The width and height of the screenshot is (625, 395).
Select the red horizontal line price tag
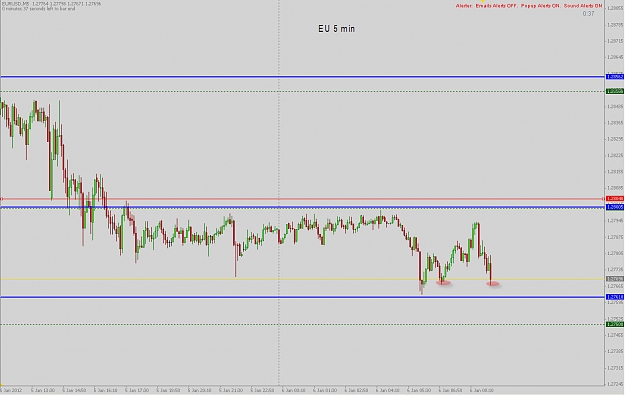pyautogui.click(x=615, y=198)
